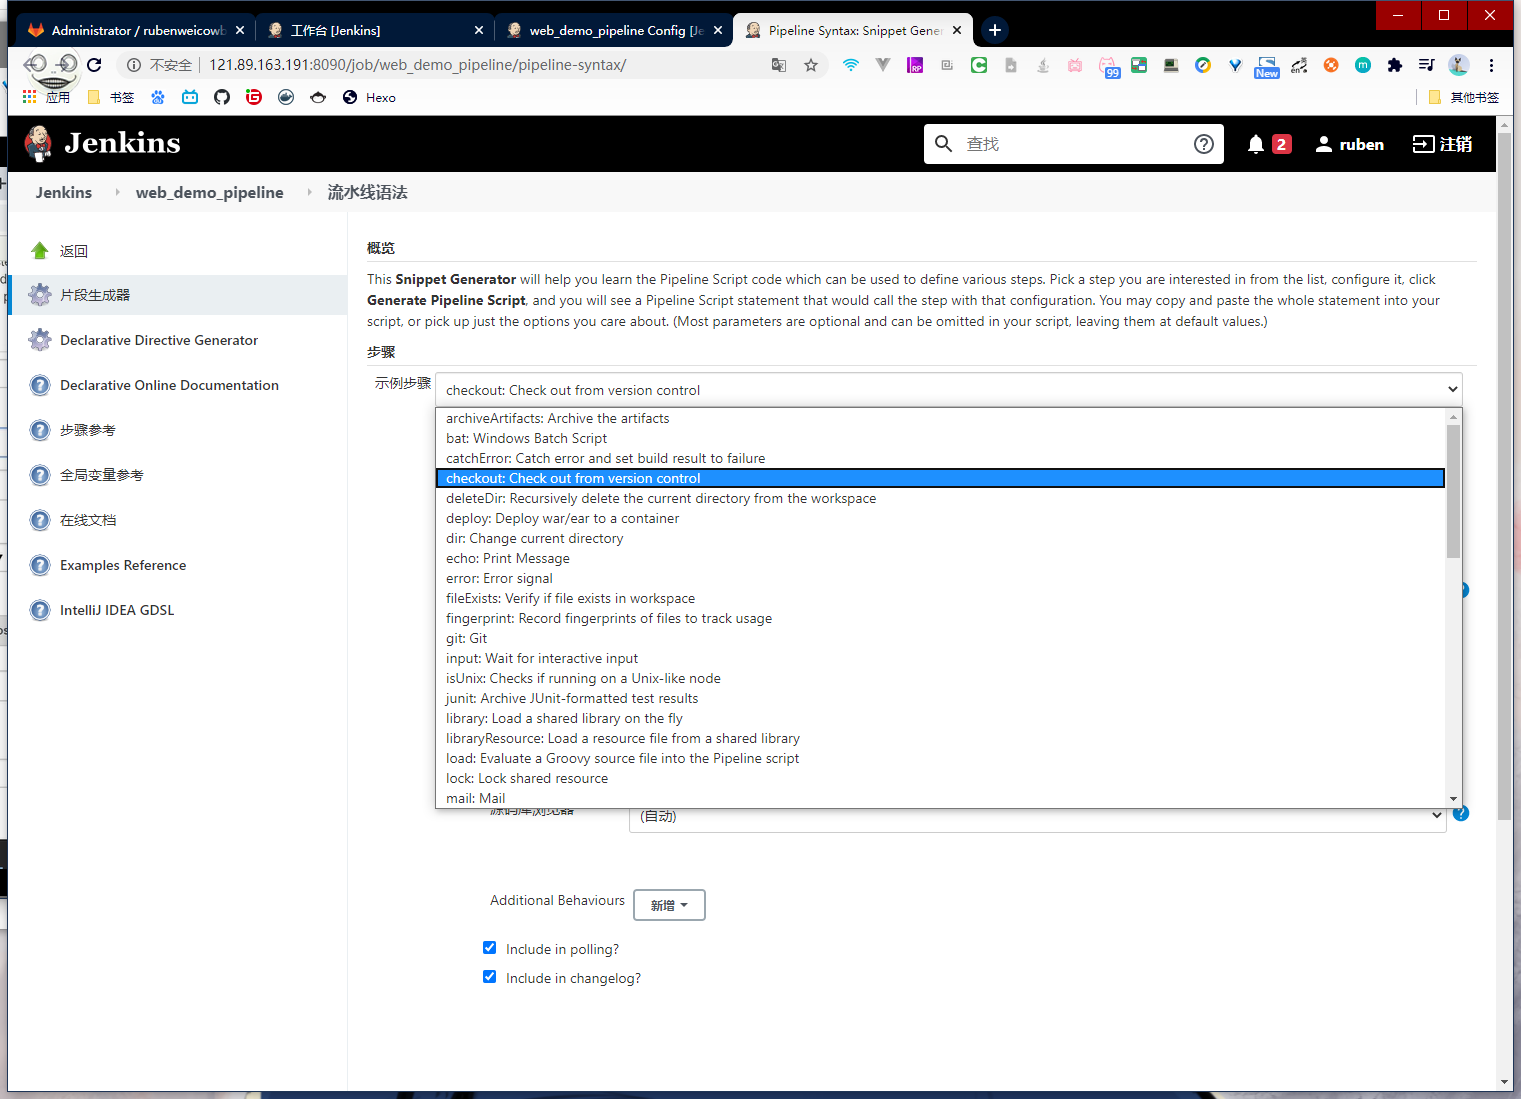The height and width of the screenshot is (1099, 1521).
Task: Click help icon beside repository browser dropdown
Action: [x=1461, y=814]
